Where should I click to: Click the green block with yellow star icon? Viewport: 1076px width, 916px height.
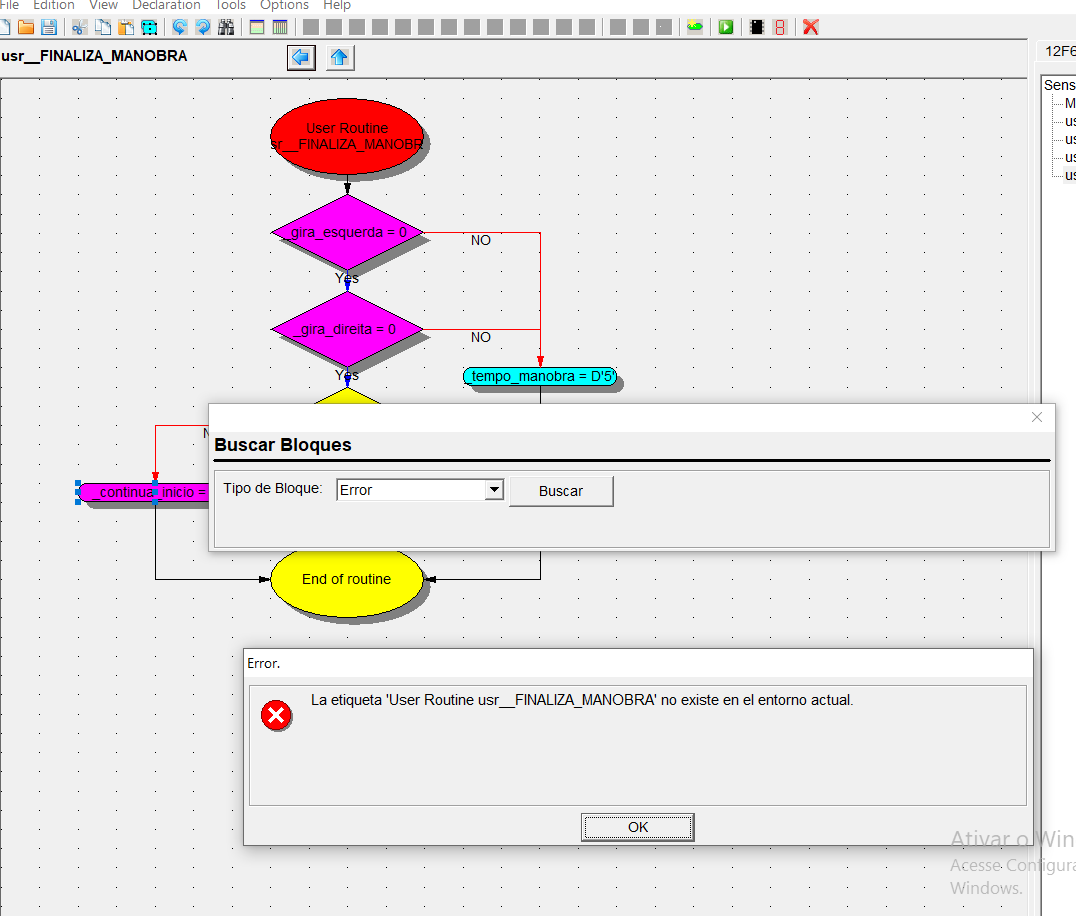[x=695, y=27]
